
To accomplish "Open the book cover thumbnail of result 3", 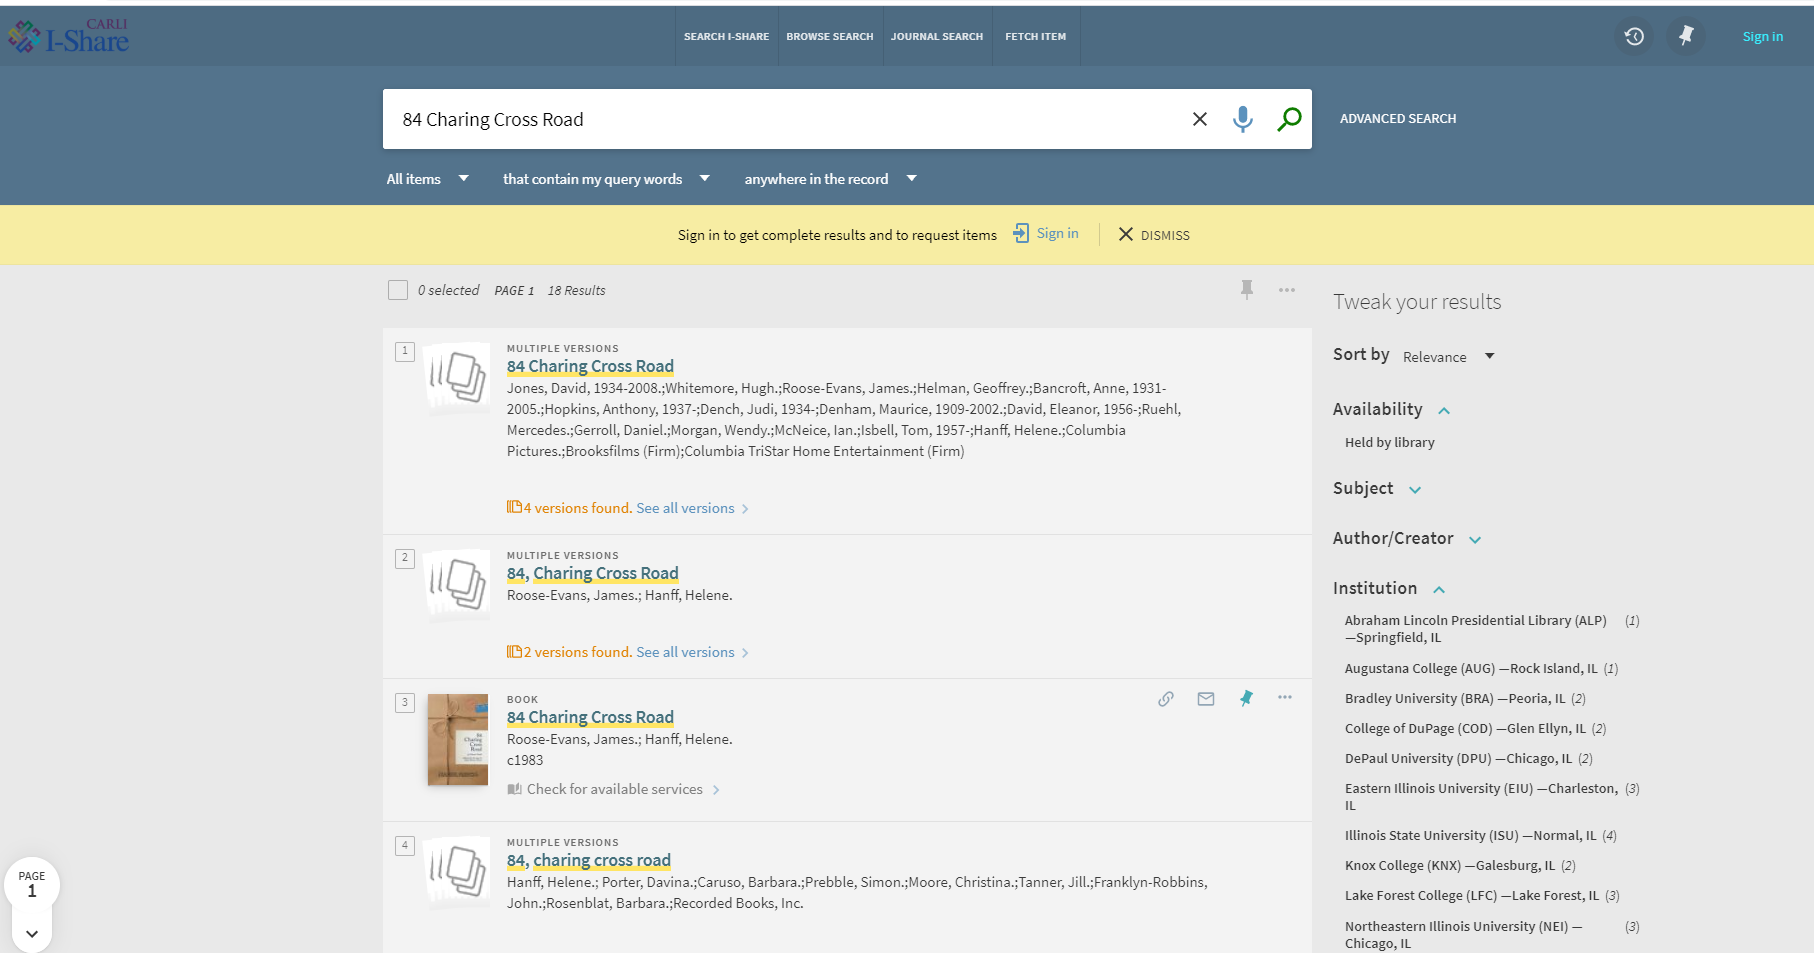I will (x=458, y=740).
